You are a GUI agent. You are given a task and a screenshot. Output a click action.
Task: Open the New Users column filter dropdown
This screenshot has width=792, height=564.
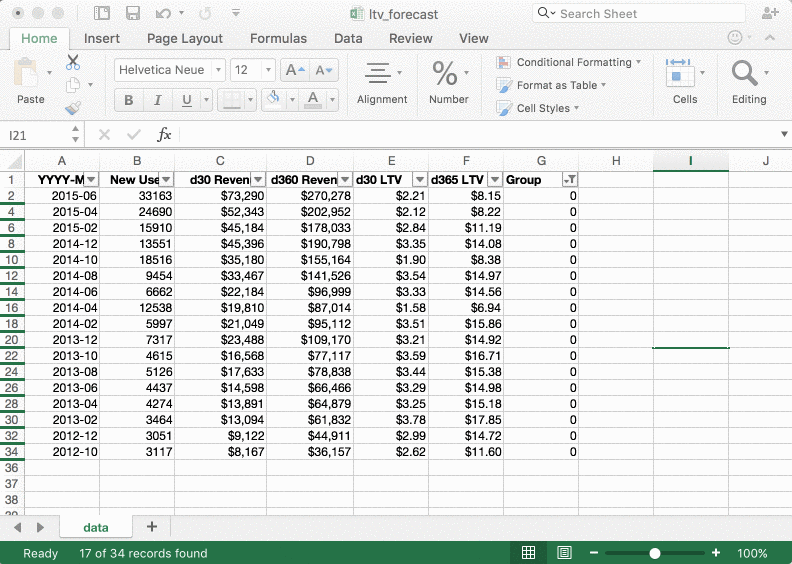166,180
